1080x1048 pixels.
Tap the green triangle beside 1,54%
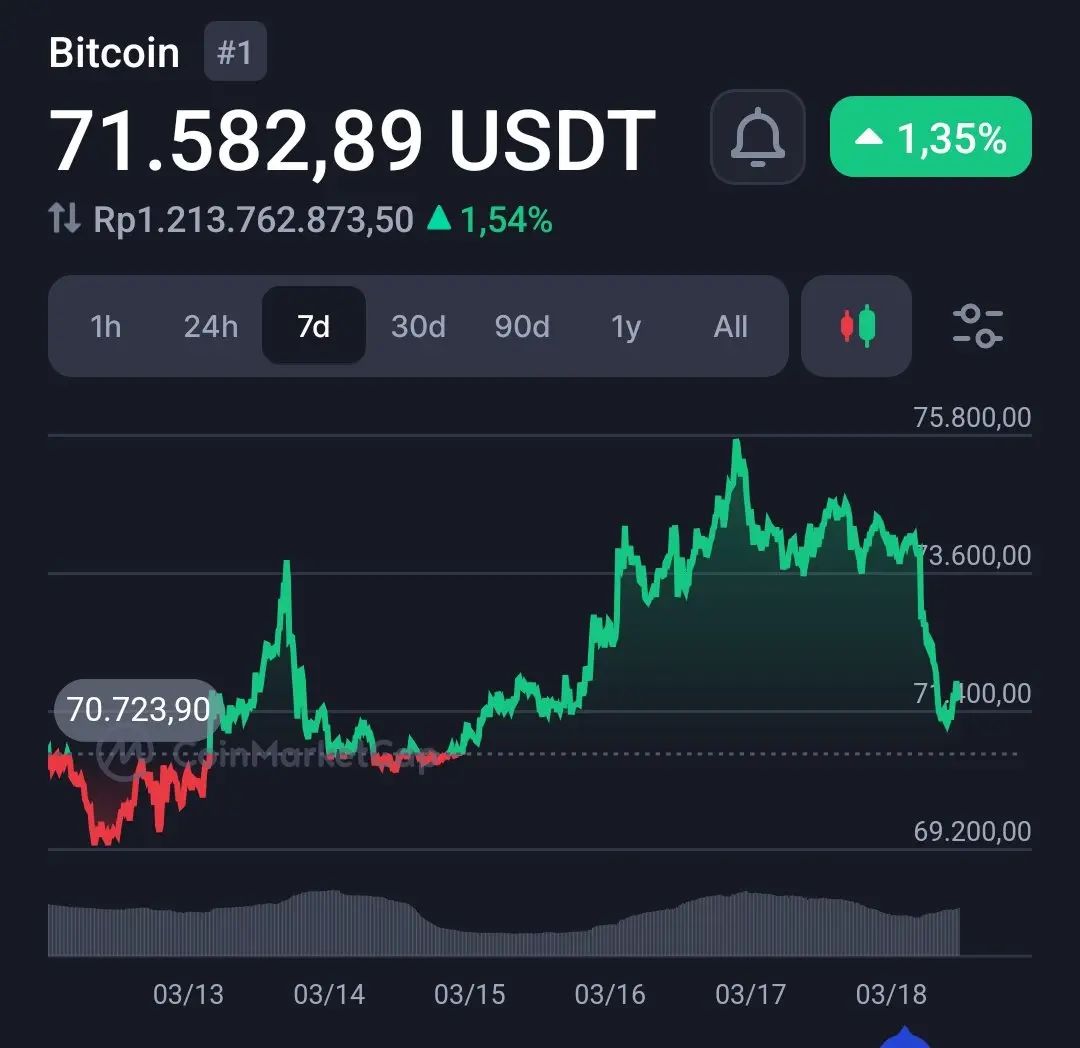pyautogui.click(x=439, y=218)
